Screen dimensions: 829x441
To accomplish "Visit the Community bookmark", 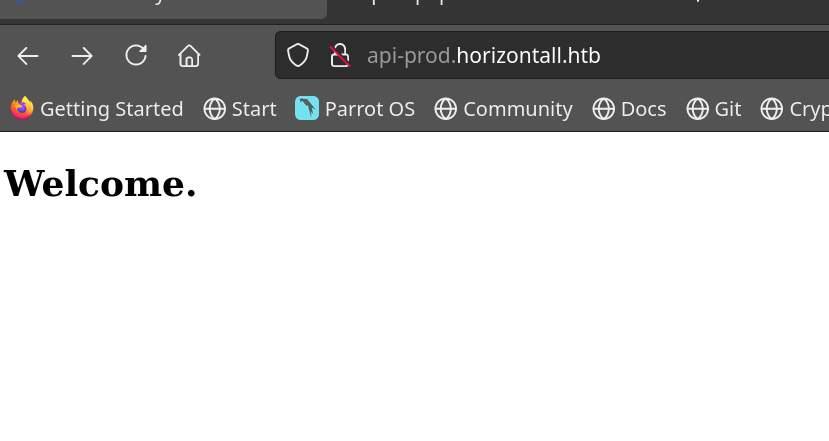I will tap(503, 109).
